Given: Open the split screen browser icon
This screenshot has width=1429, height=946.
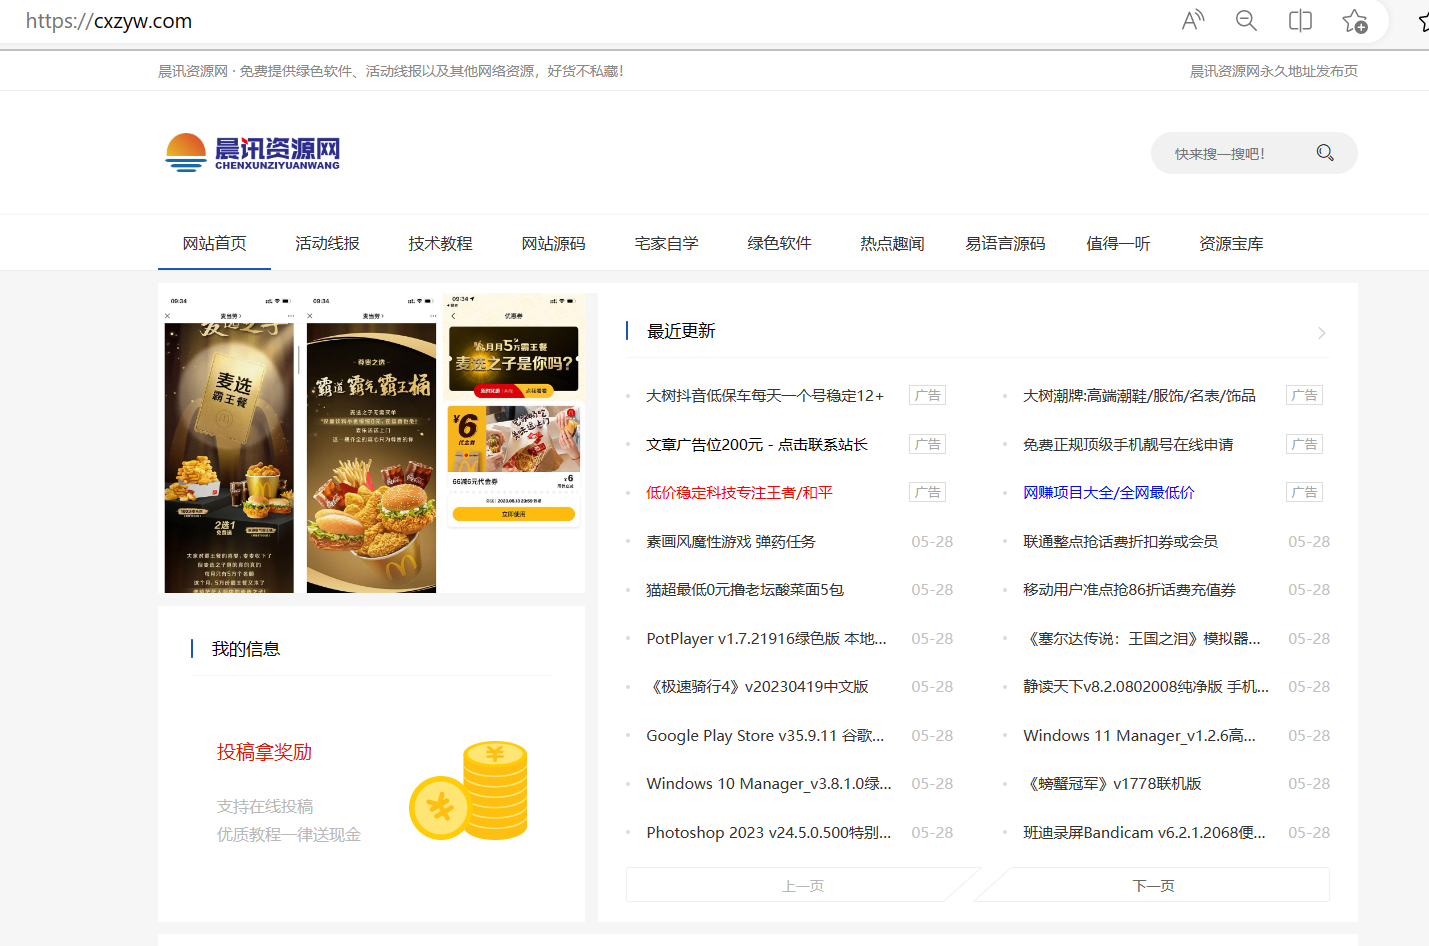Looking at the screenshot, I should tap(1300, 20).
